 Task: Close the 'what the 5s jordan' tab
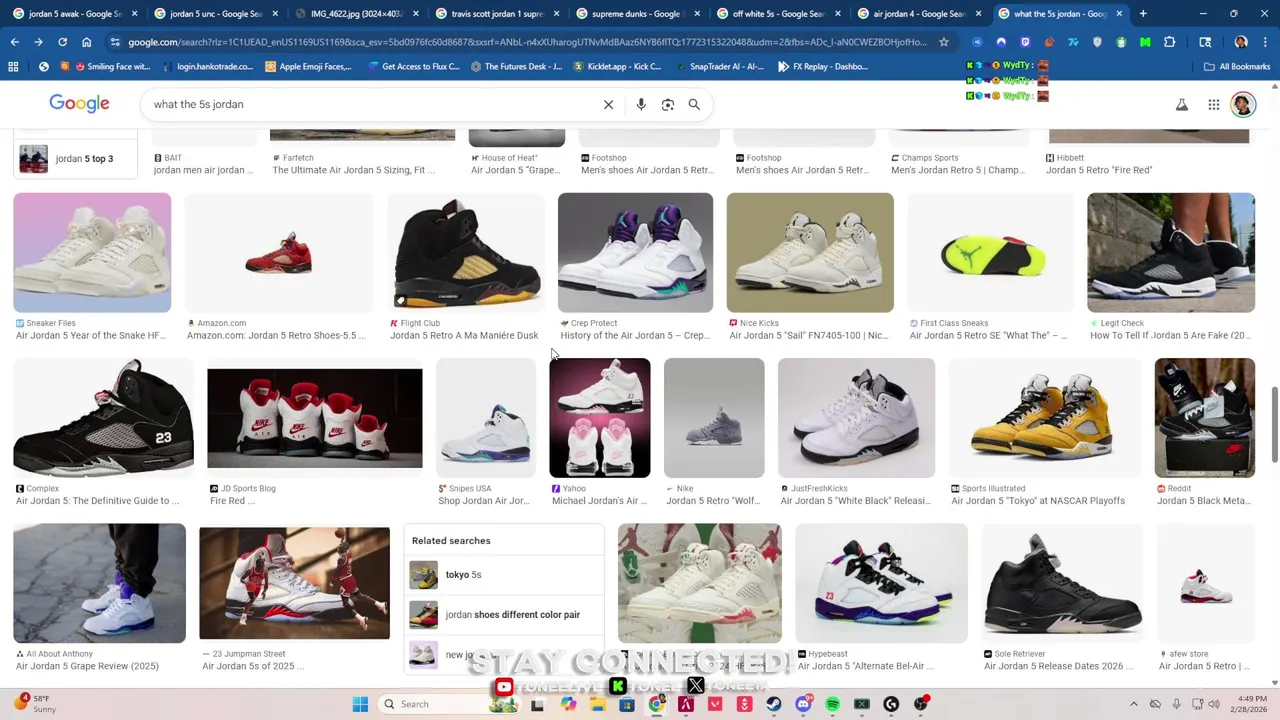(x=1119, y=14)
